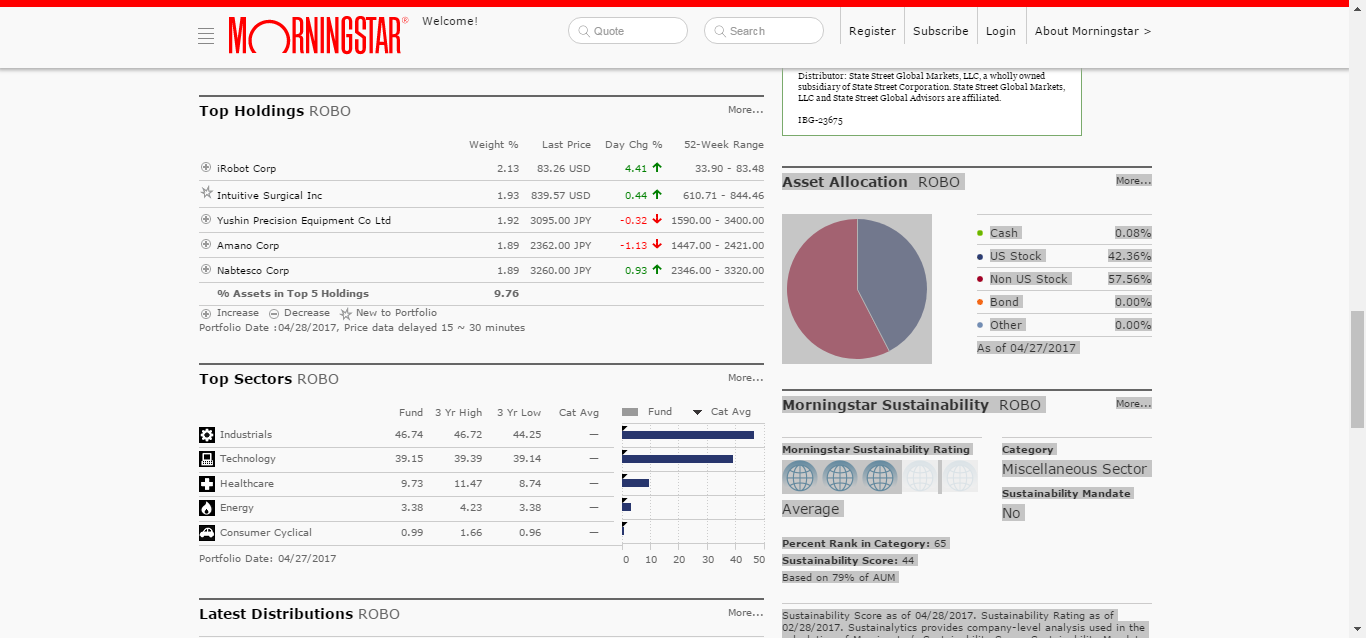Screen dimensions: 1366x638
Task: Click the first sustainability globe icon
Action: 800,477
